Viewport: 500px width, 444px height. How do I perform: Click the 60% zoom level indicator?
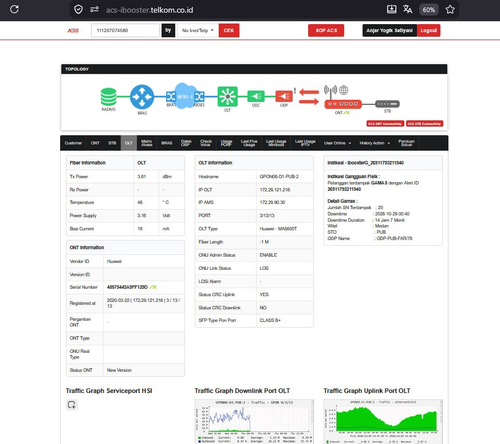(x=429, y=10)
